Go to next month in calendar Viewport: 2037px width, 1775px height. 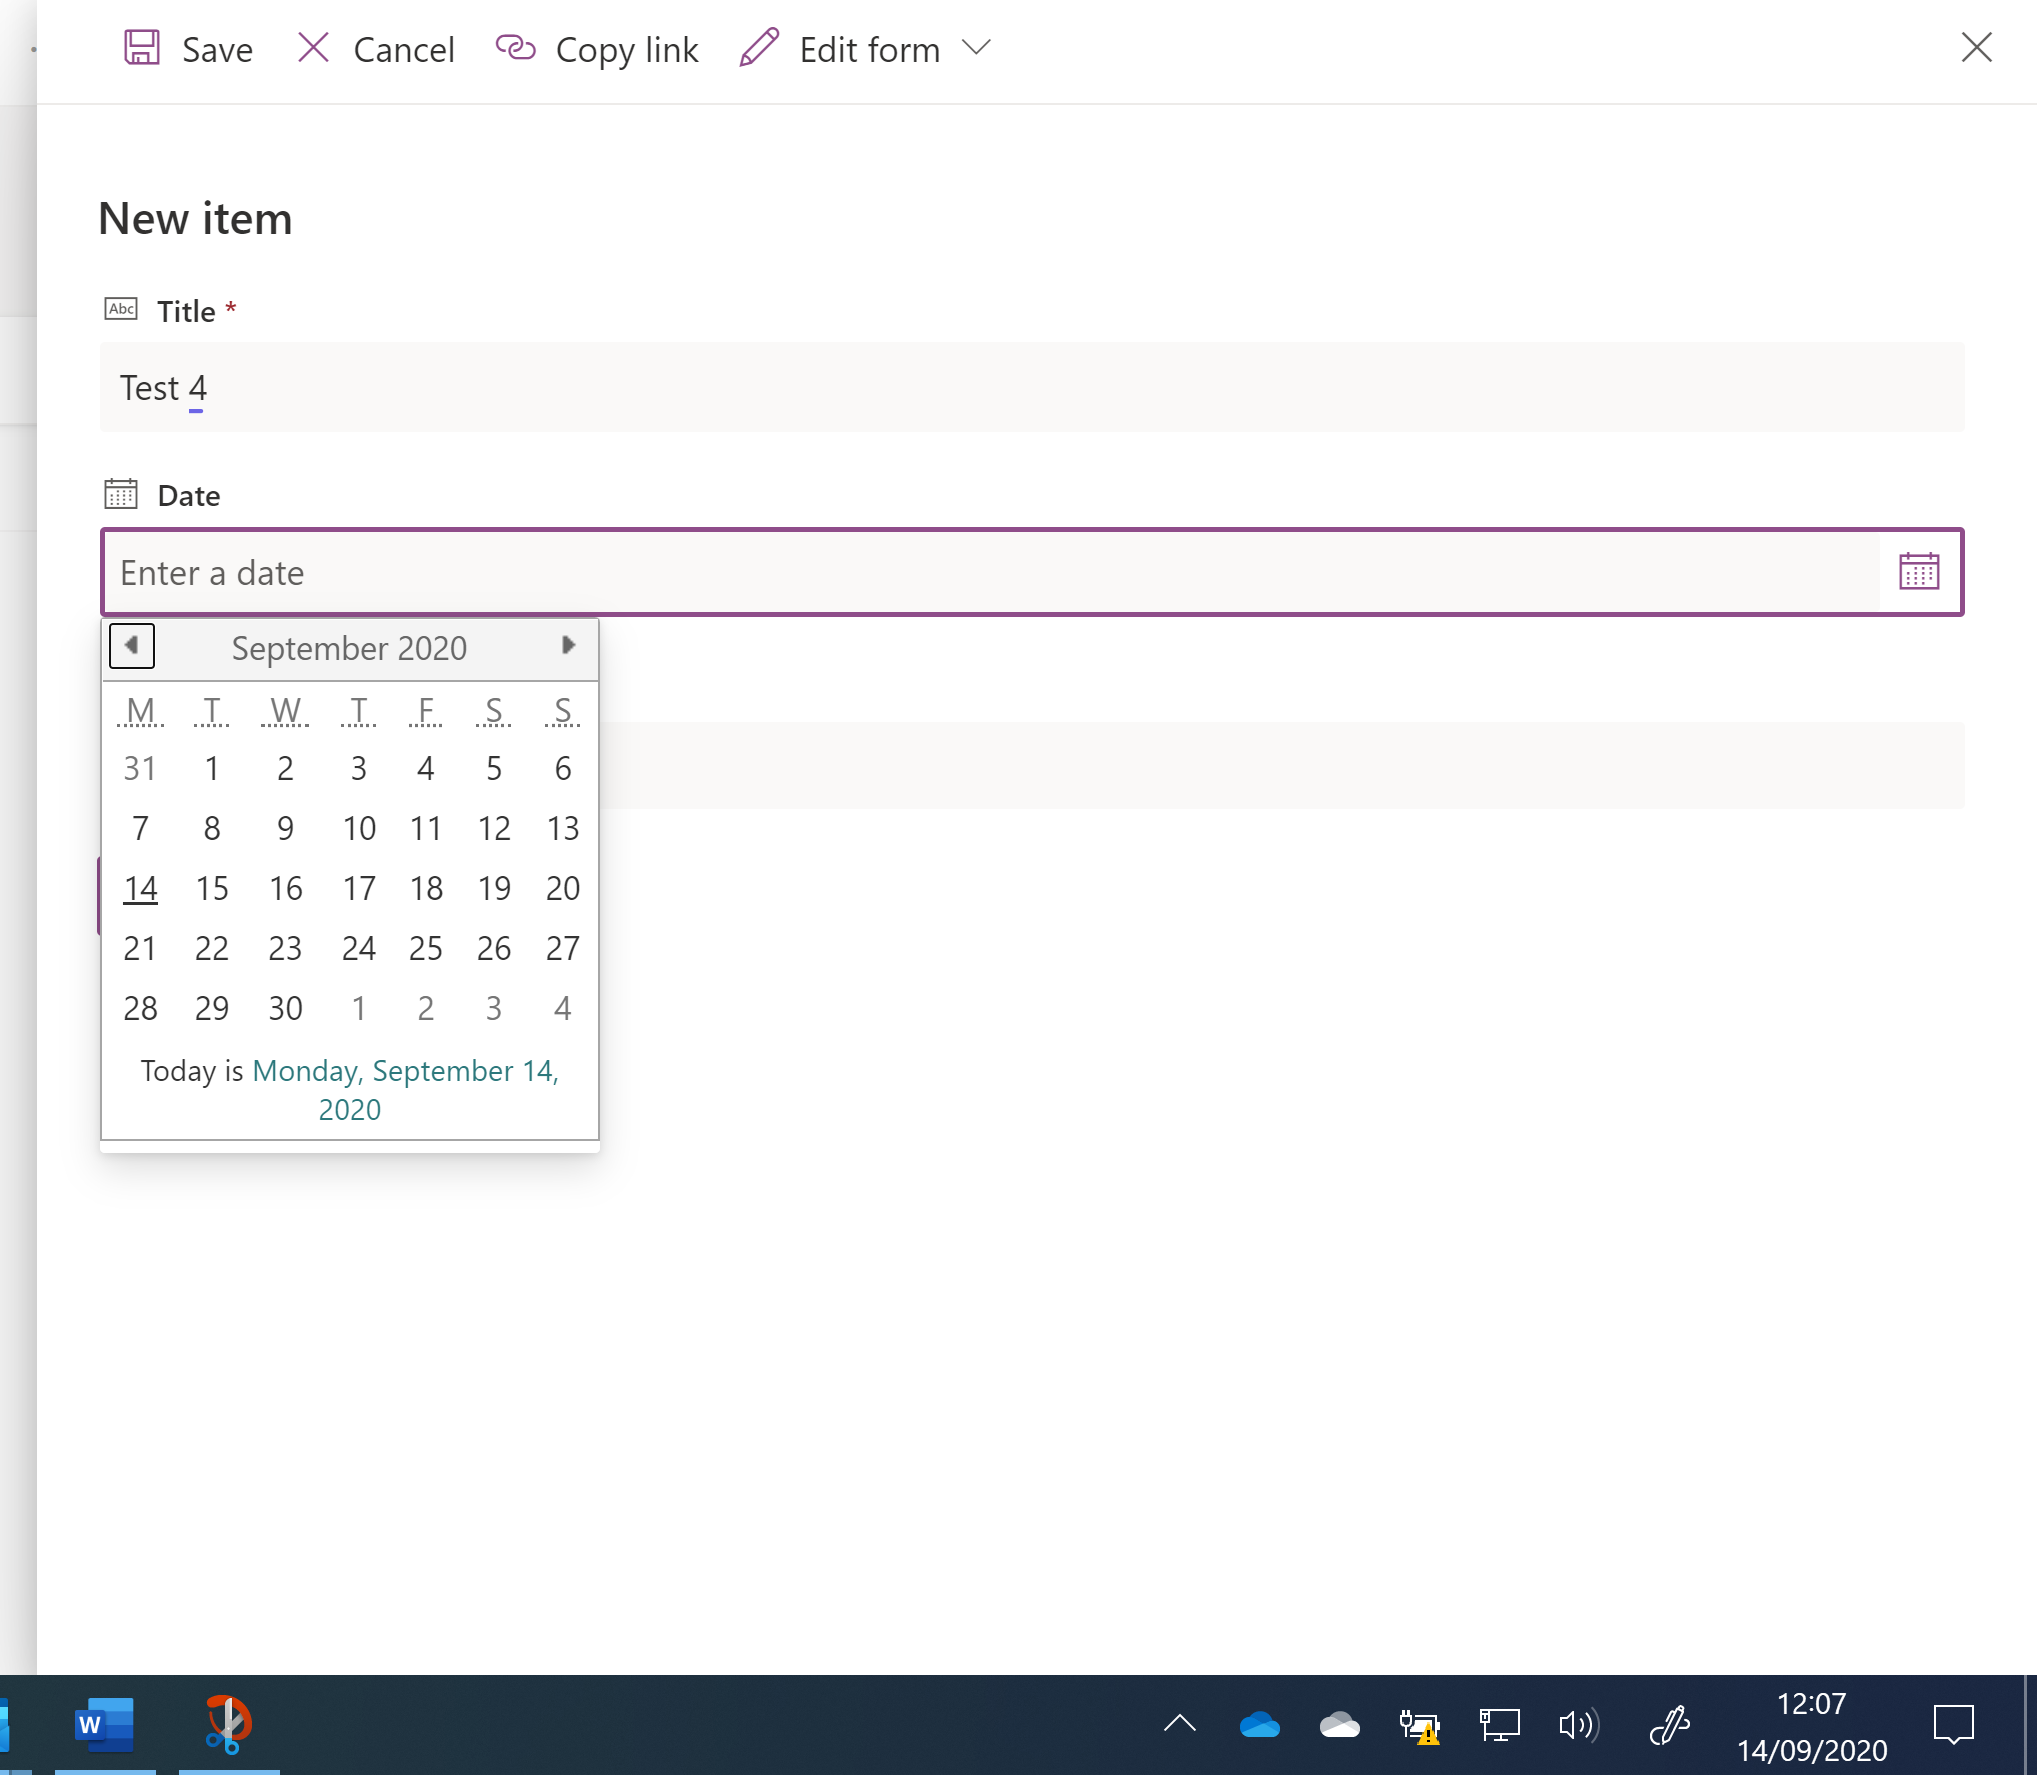(x=568, y=646)
